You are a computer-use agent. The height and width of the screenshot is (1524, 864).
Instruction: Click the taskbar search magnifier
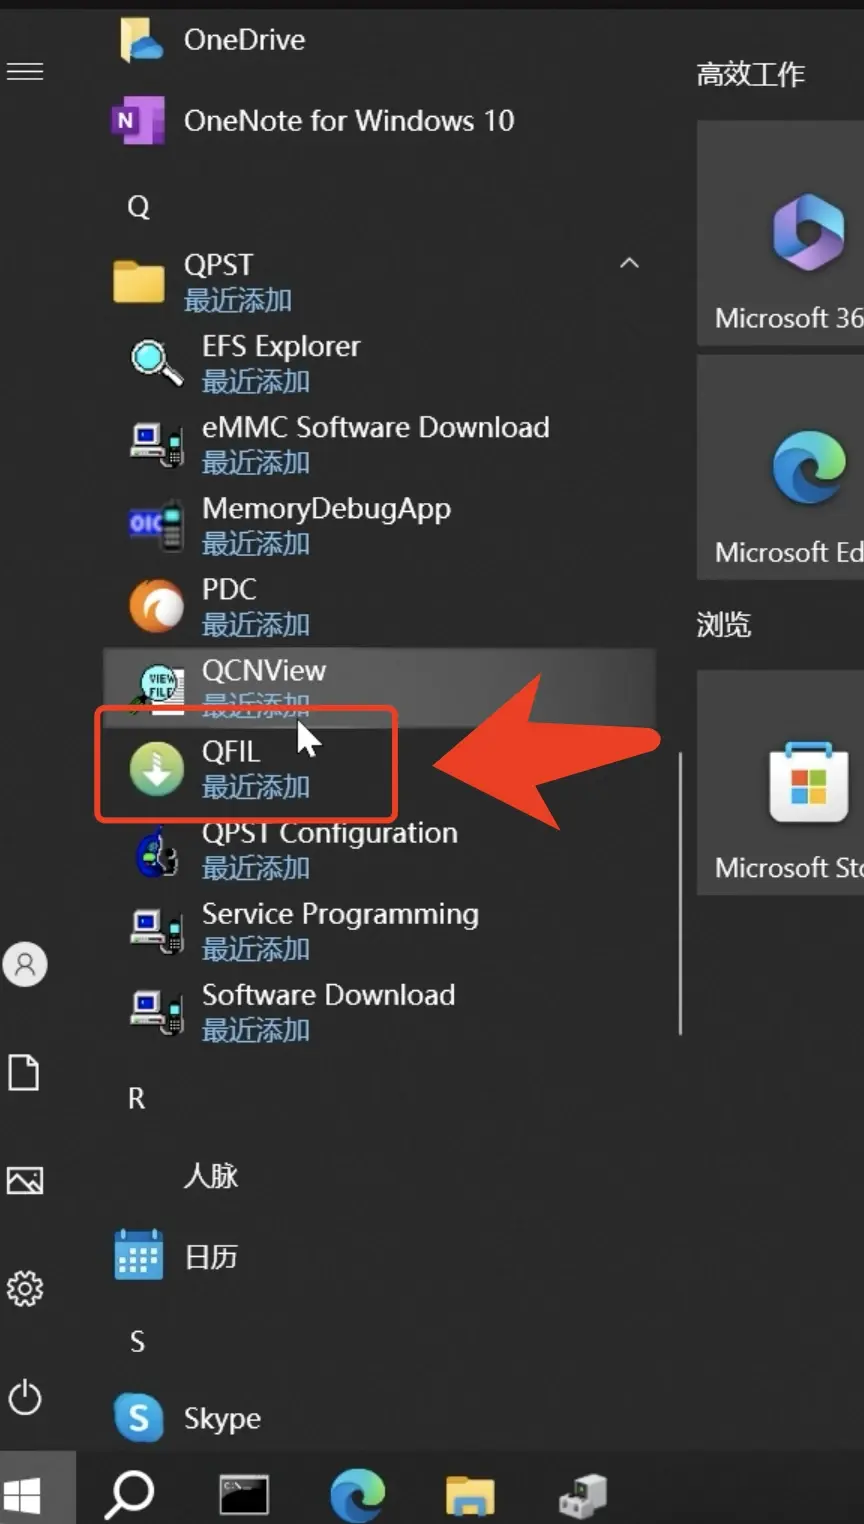[130, 1494]
